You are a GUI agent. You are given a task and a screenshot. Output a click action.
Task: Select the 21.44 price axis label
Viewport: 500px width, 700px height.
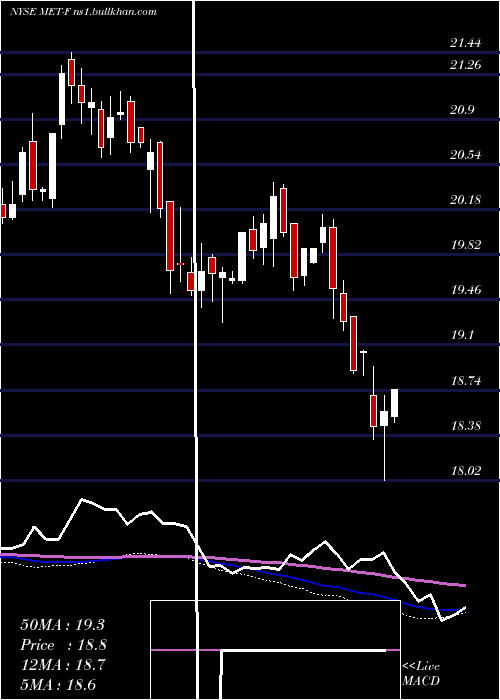tap(466, 43)
